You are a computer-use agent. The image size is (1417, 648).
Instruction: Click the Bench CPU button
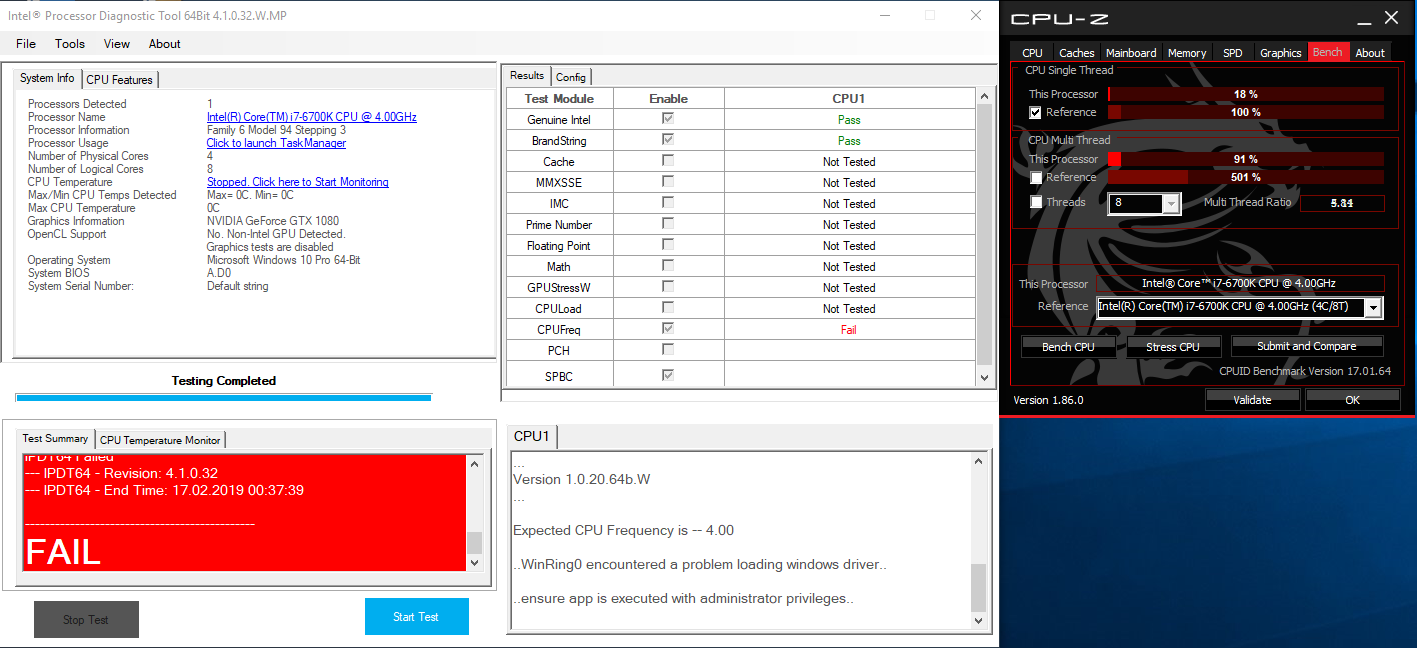[1069, 346]
